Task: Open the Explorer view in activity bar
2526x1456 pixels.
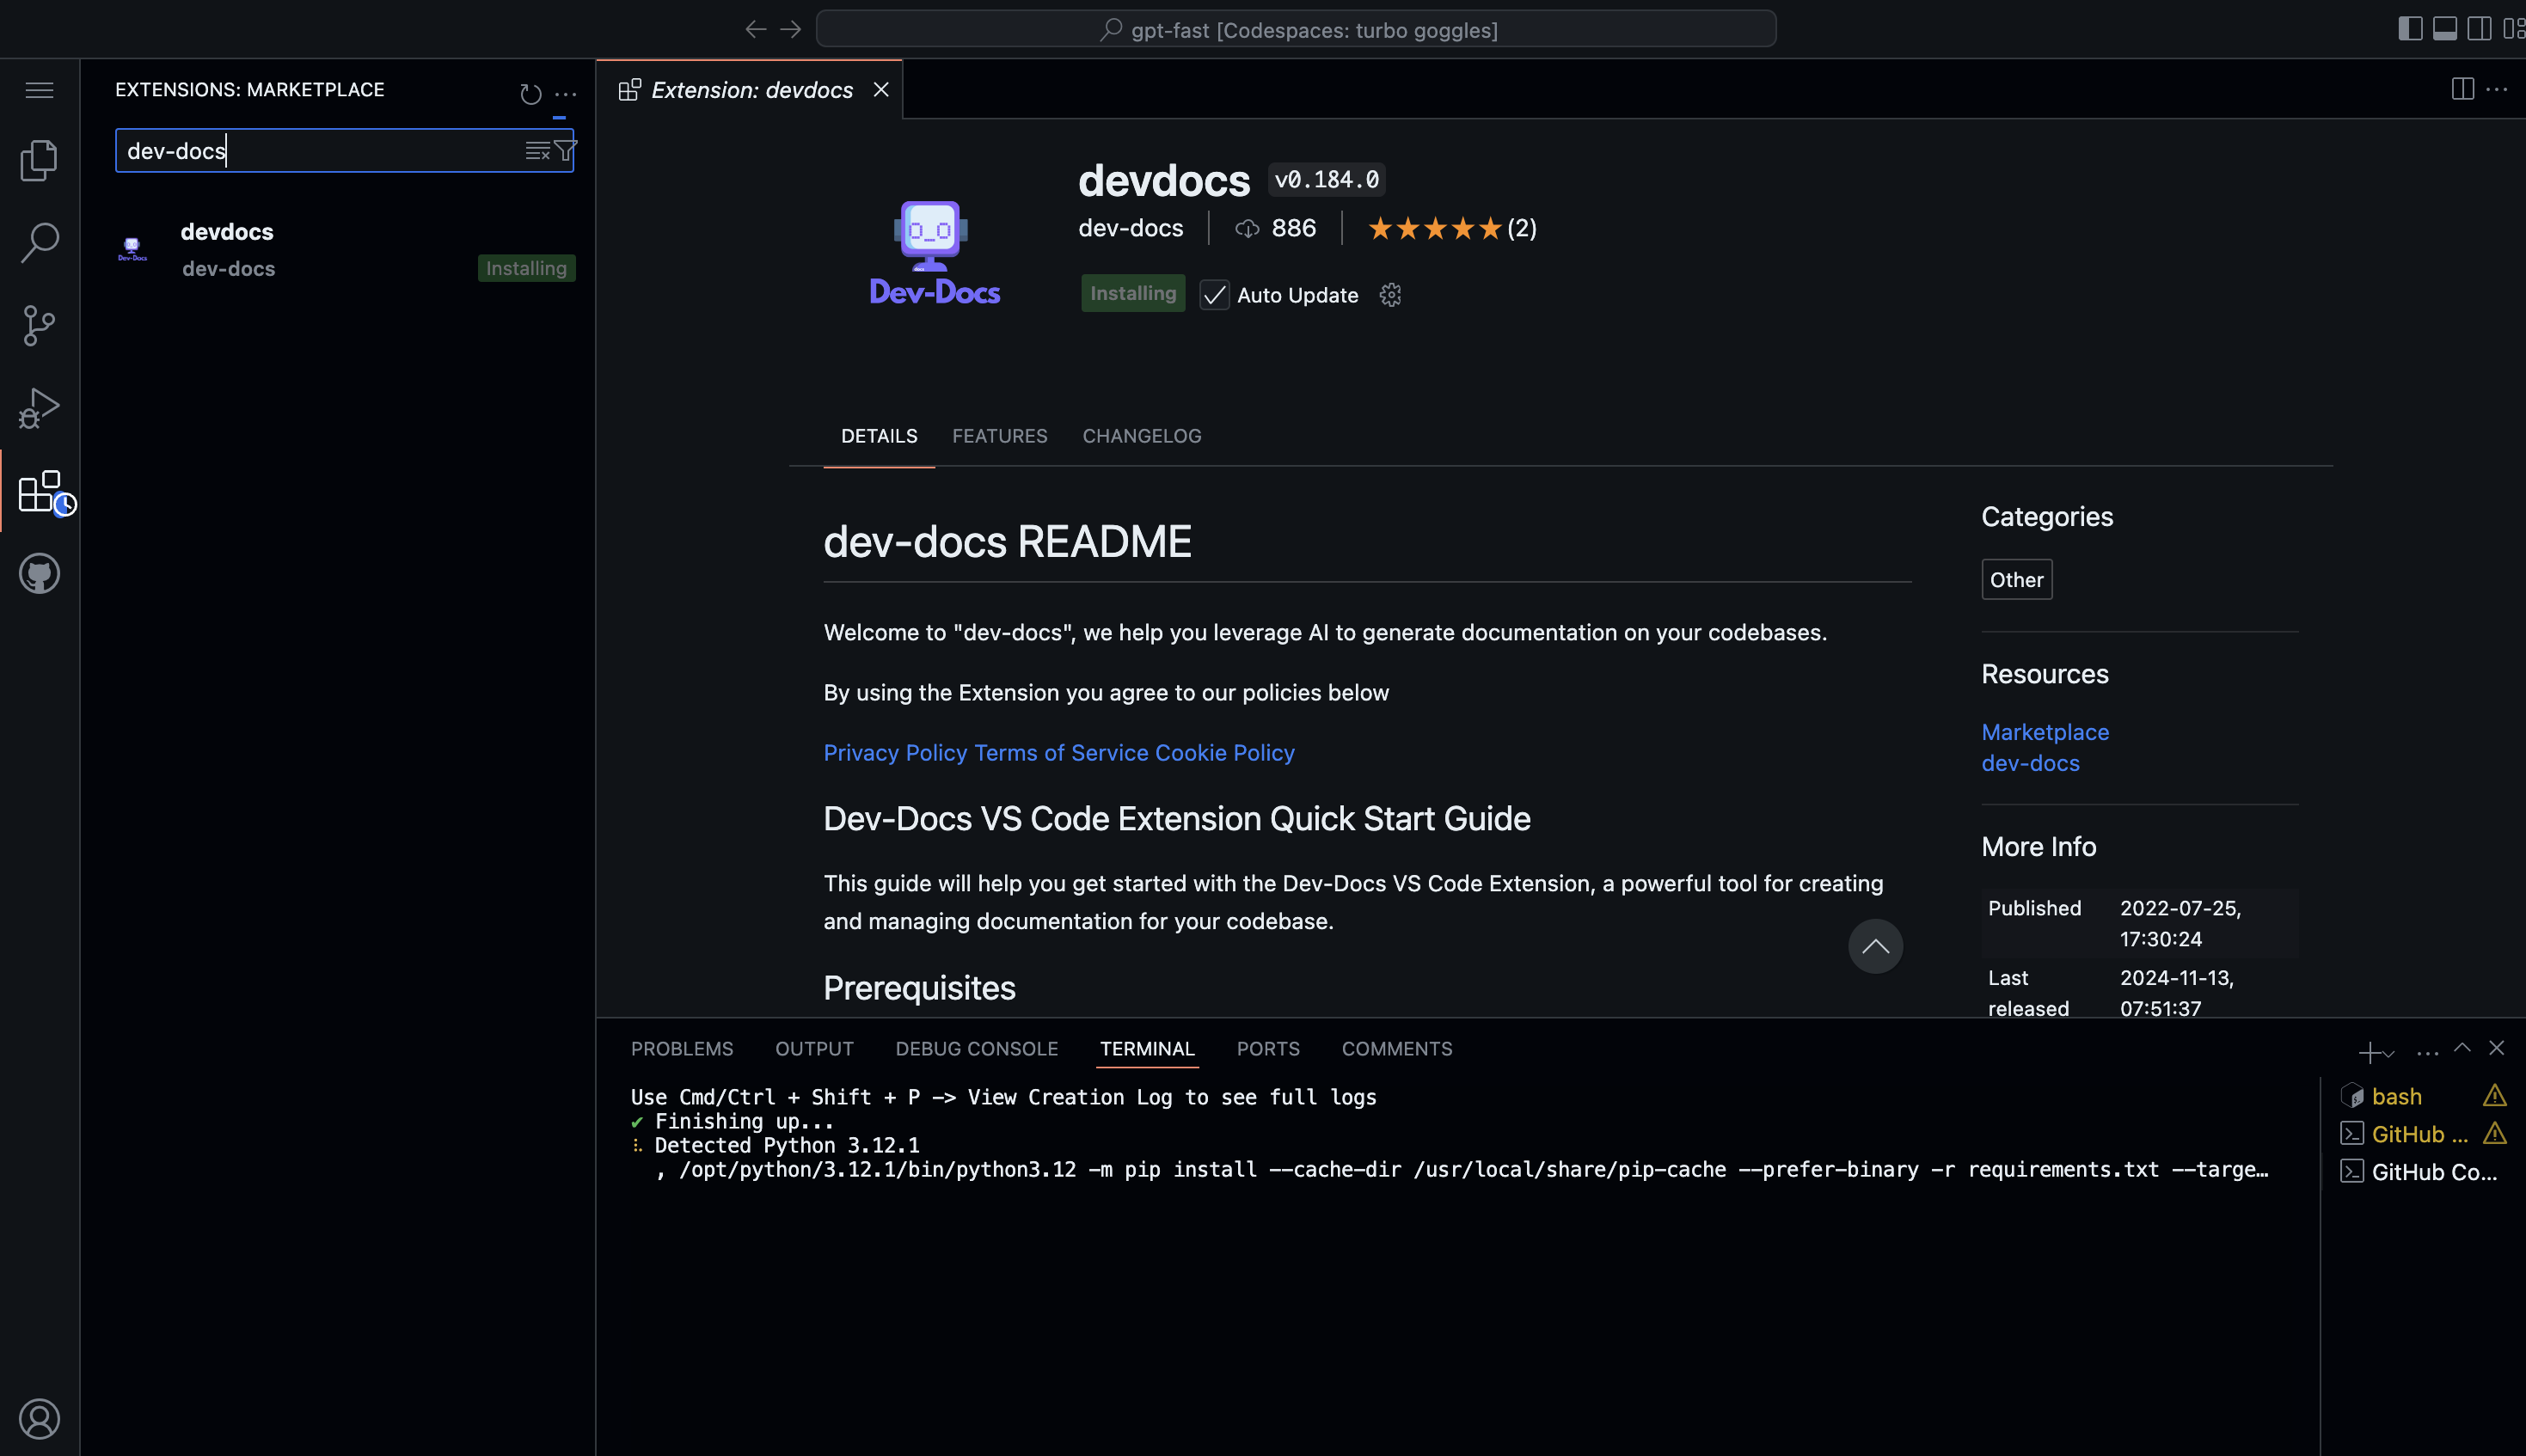Action: pos(39,160)
